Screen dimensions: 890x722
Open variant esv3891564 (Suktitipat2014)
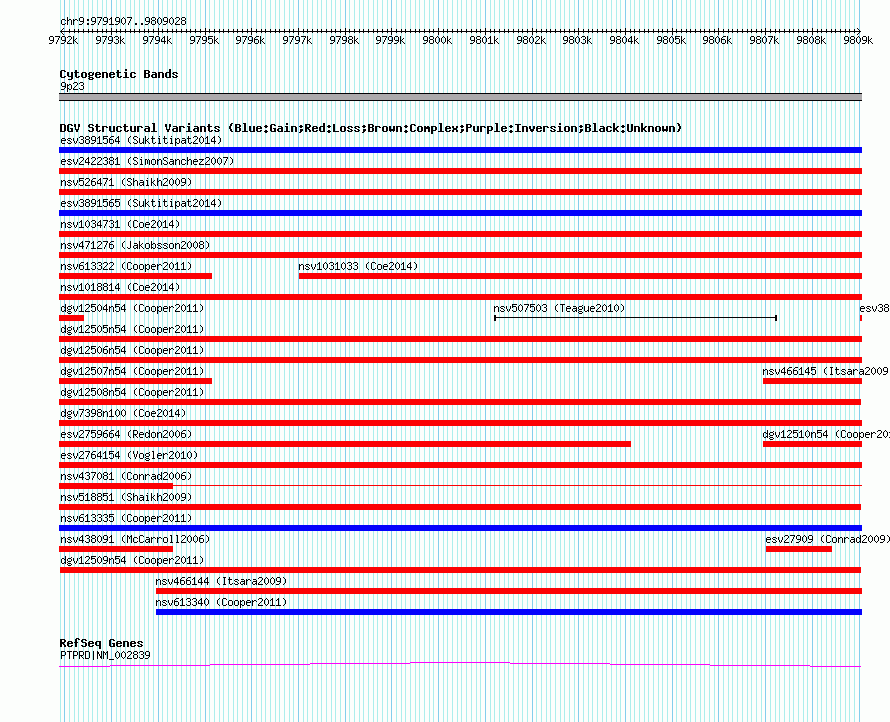[x=141, y=140]
